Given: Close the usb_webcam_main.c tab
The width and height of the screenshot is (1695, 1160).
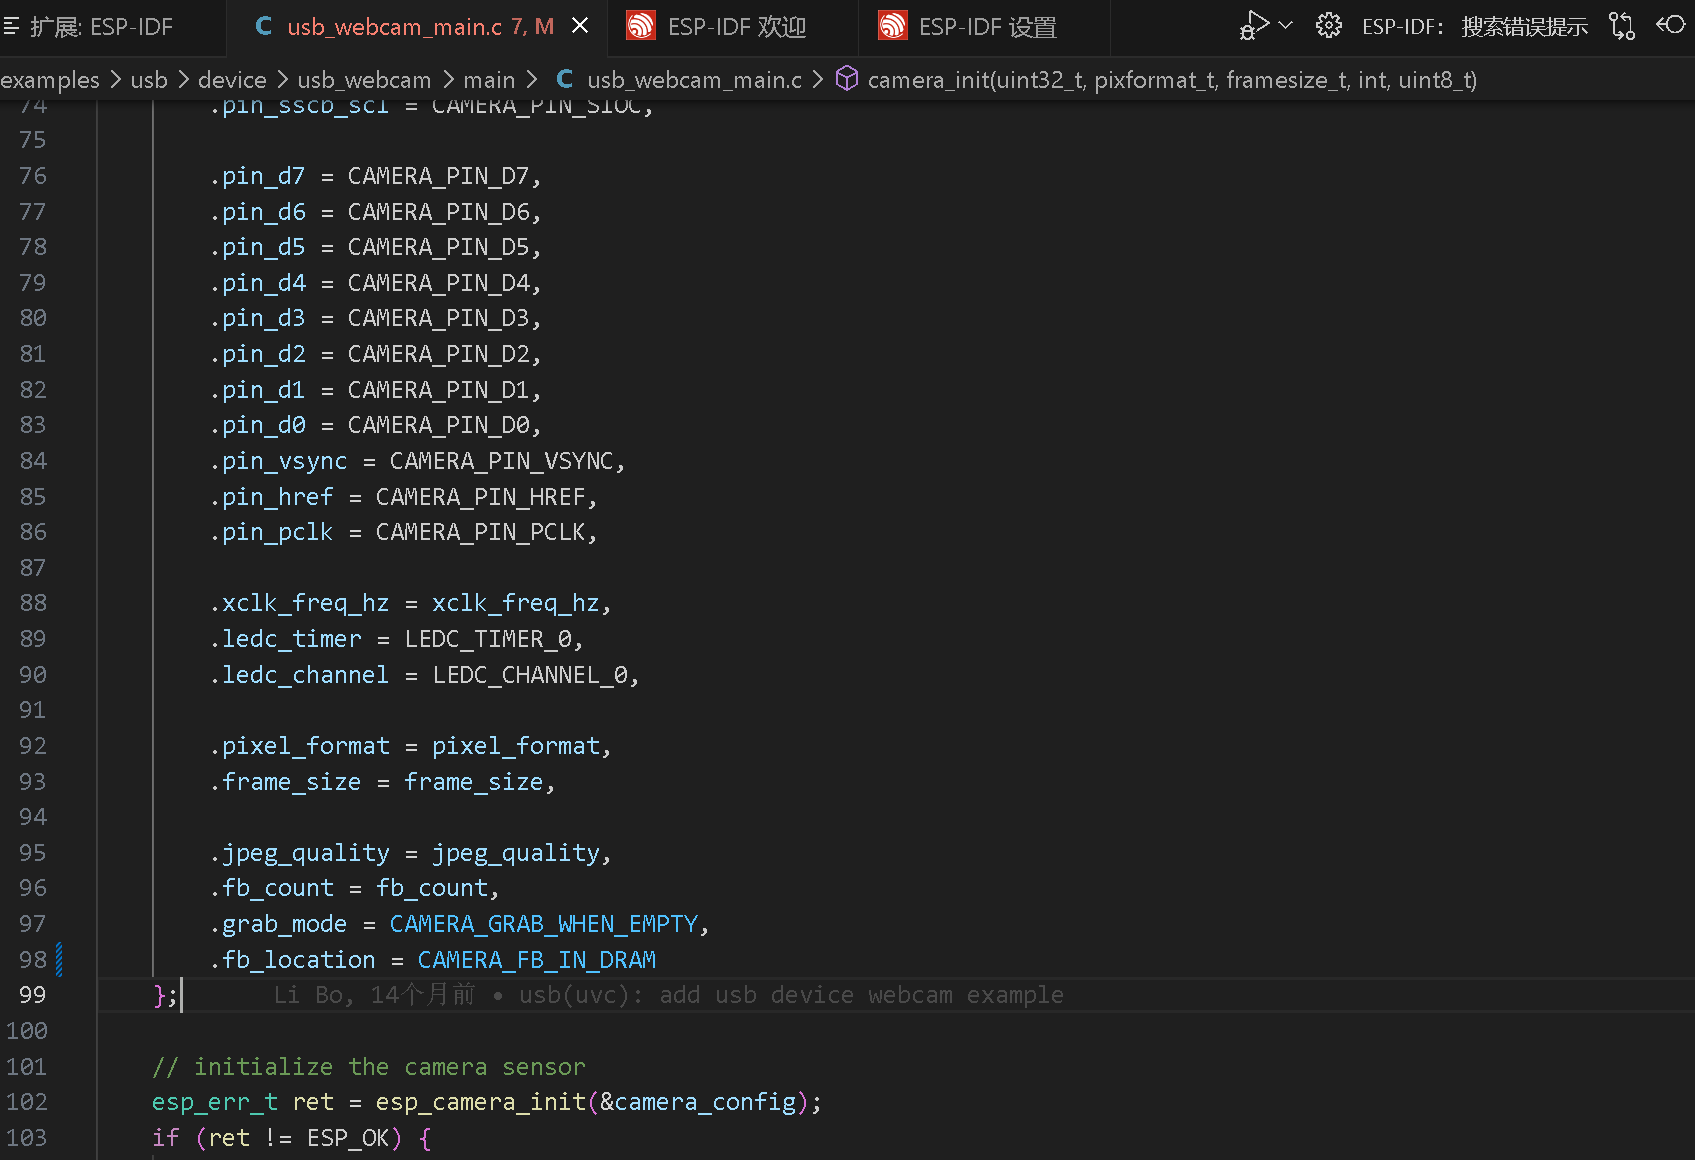Looking at the screenshot, I should (580, 27).
